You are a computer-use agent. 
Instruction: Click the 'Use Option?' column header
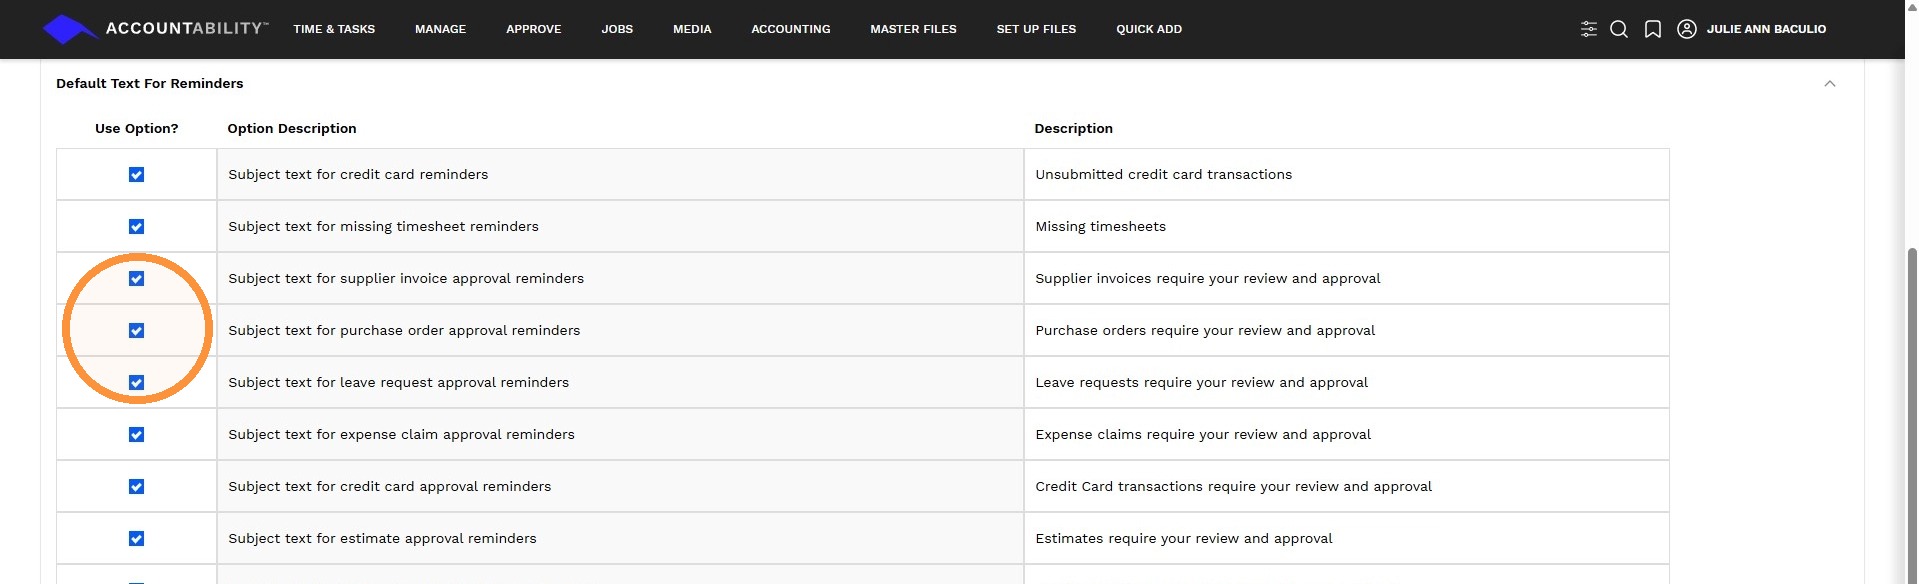(x=137, y=128)
